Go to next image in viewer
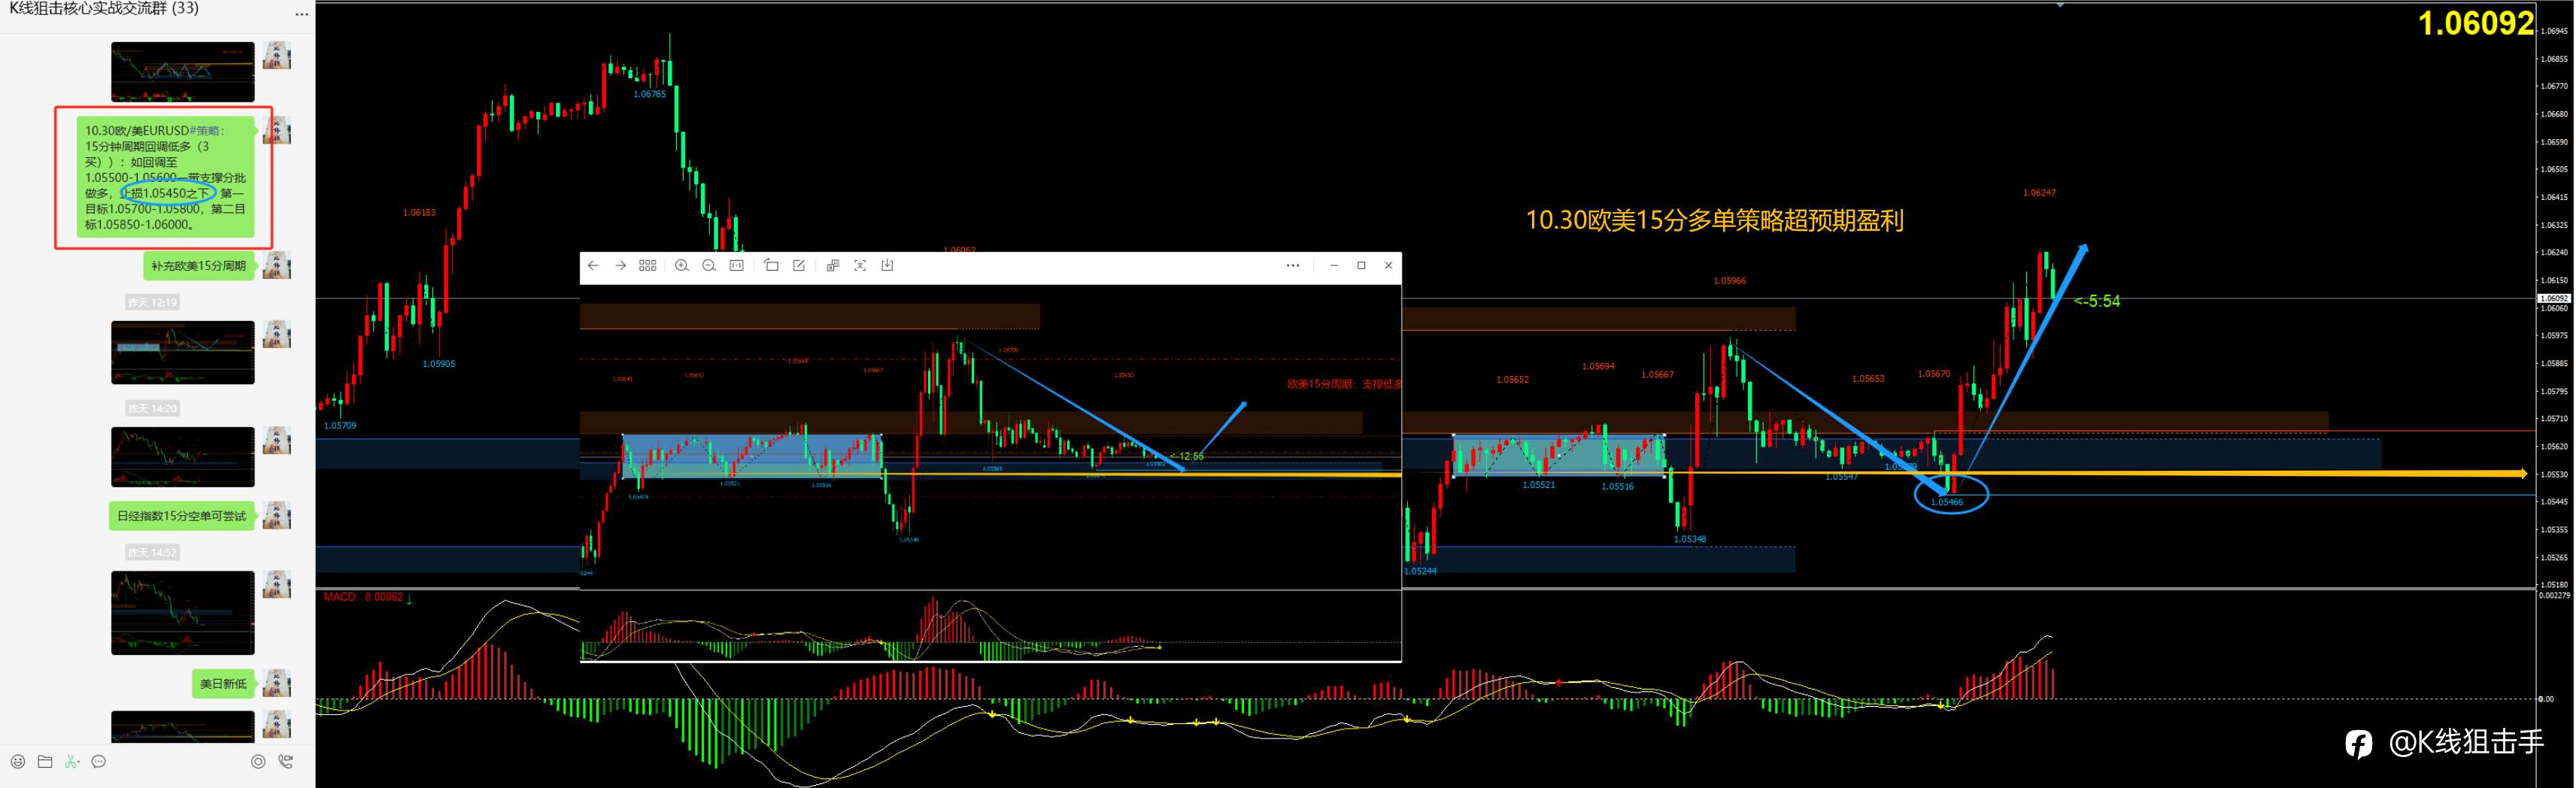Screen dimensions: 2576x788 [x=620, y=265]
